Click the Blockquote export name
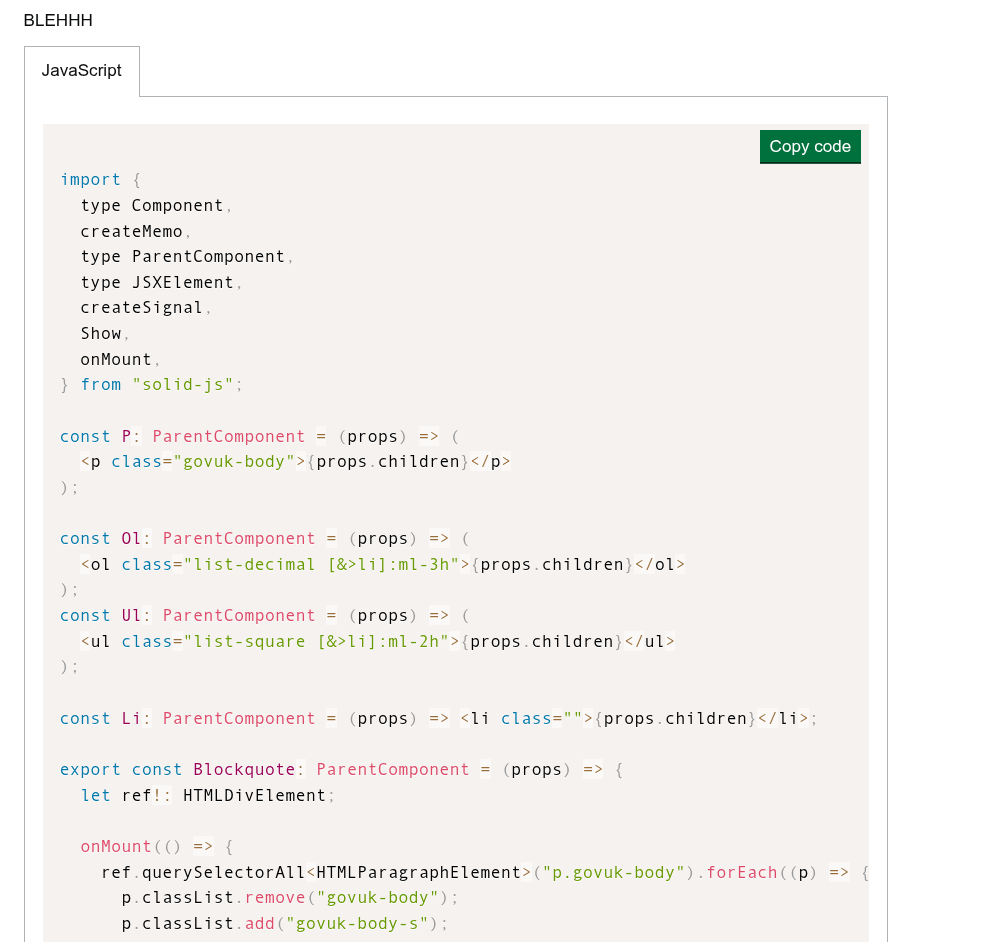Viewport: 1004px width, 942px height. pos(244,770)
